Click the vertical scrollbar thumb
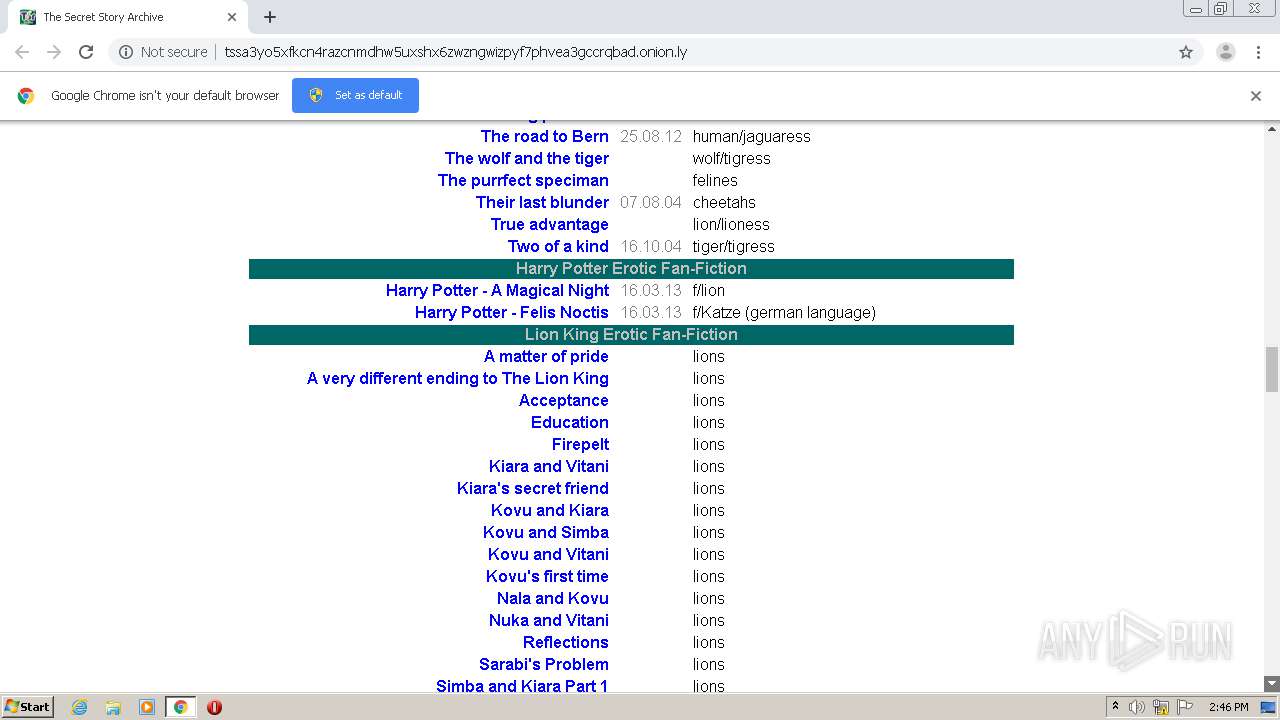This screenshot has width=1280, height=720. 1272,369
